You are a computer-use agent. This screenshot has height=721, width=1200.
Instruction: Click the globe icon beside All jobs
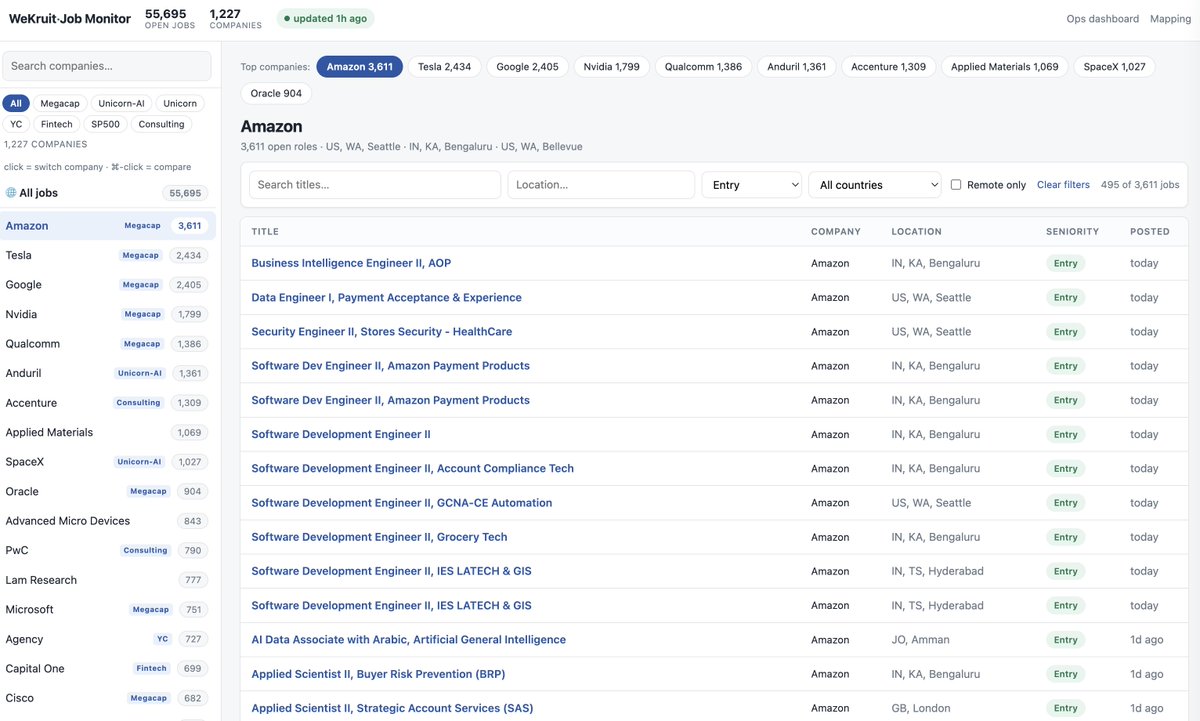pyautogui.click(x=11, y=193)
